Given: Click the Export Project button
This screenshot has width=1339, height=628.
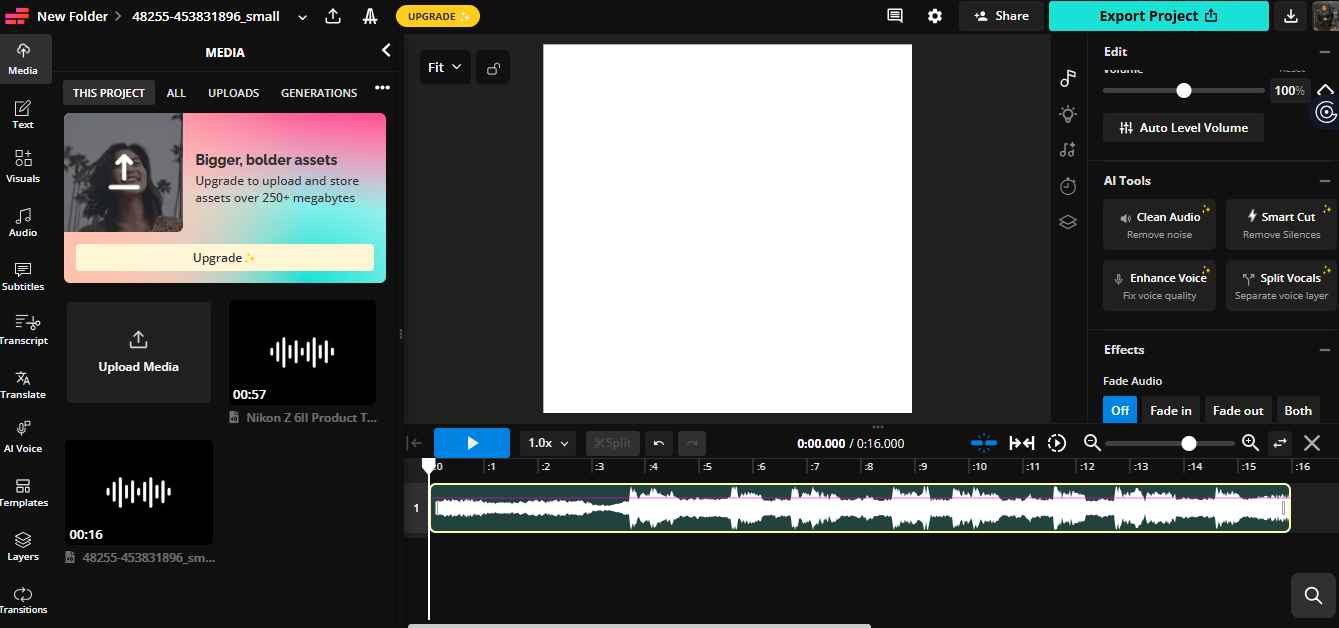Looking at the screenshot, I should [x=1158, y=16].
